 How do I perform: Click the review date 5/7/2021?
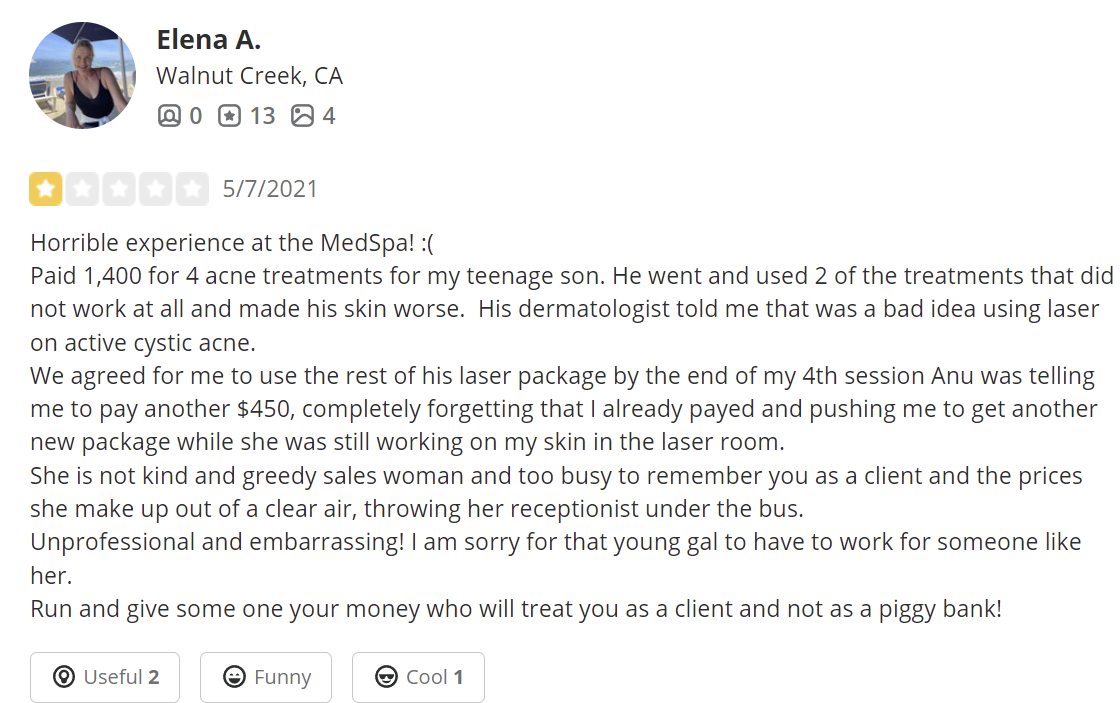click(x=270, y=189)
